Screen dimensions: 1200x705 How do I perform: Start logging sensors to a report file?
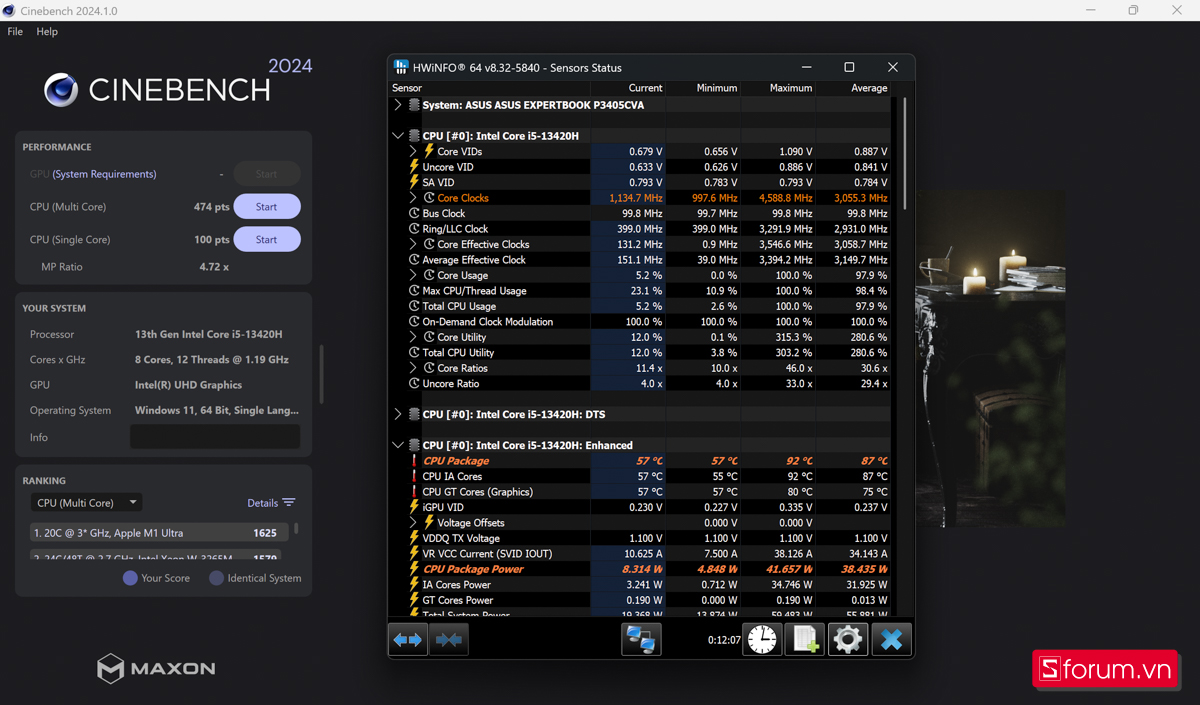(805, 639)
